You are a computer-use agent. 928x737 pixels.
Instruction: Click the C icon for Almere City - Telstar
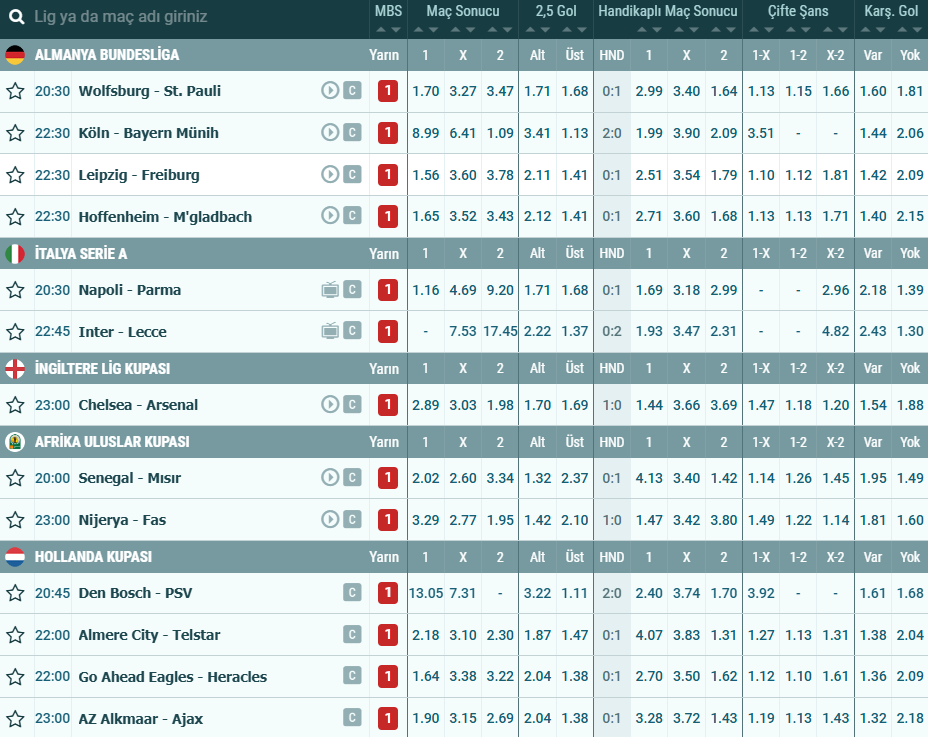[352, 635]
